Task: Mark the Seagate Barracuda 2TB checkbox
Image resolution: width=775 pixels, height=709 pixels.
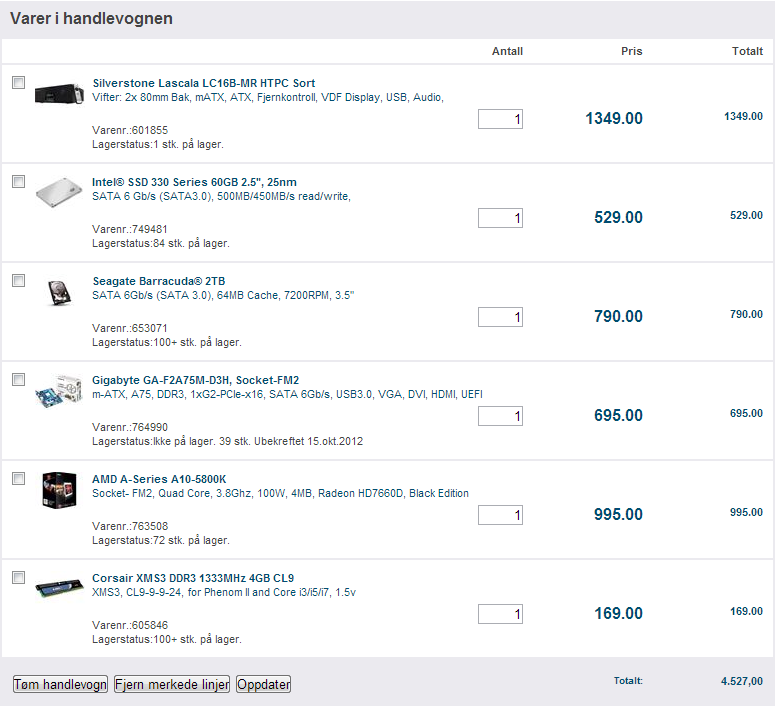Action: (18, 280)
